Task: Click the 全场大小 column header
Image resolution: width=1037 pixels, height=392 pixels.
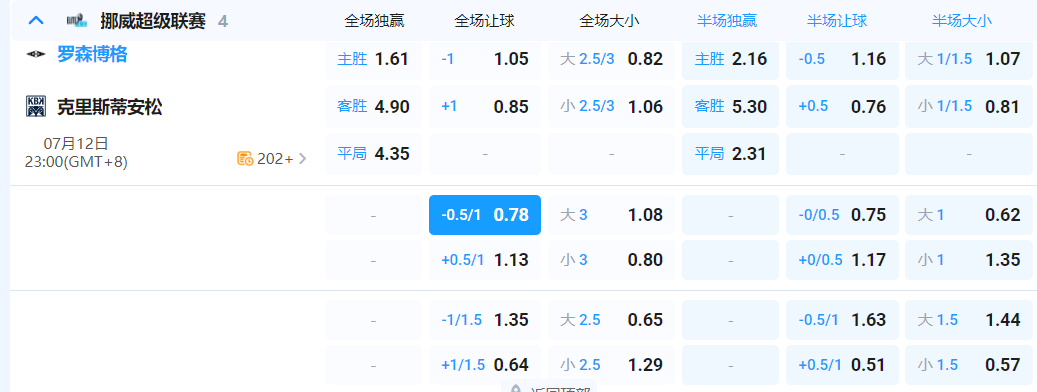Action: coord(609,21)
